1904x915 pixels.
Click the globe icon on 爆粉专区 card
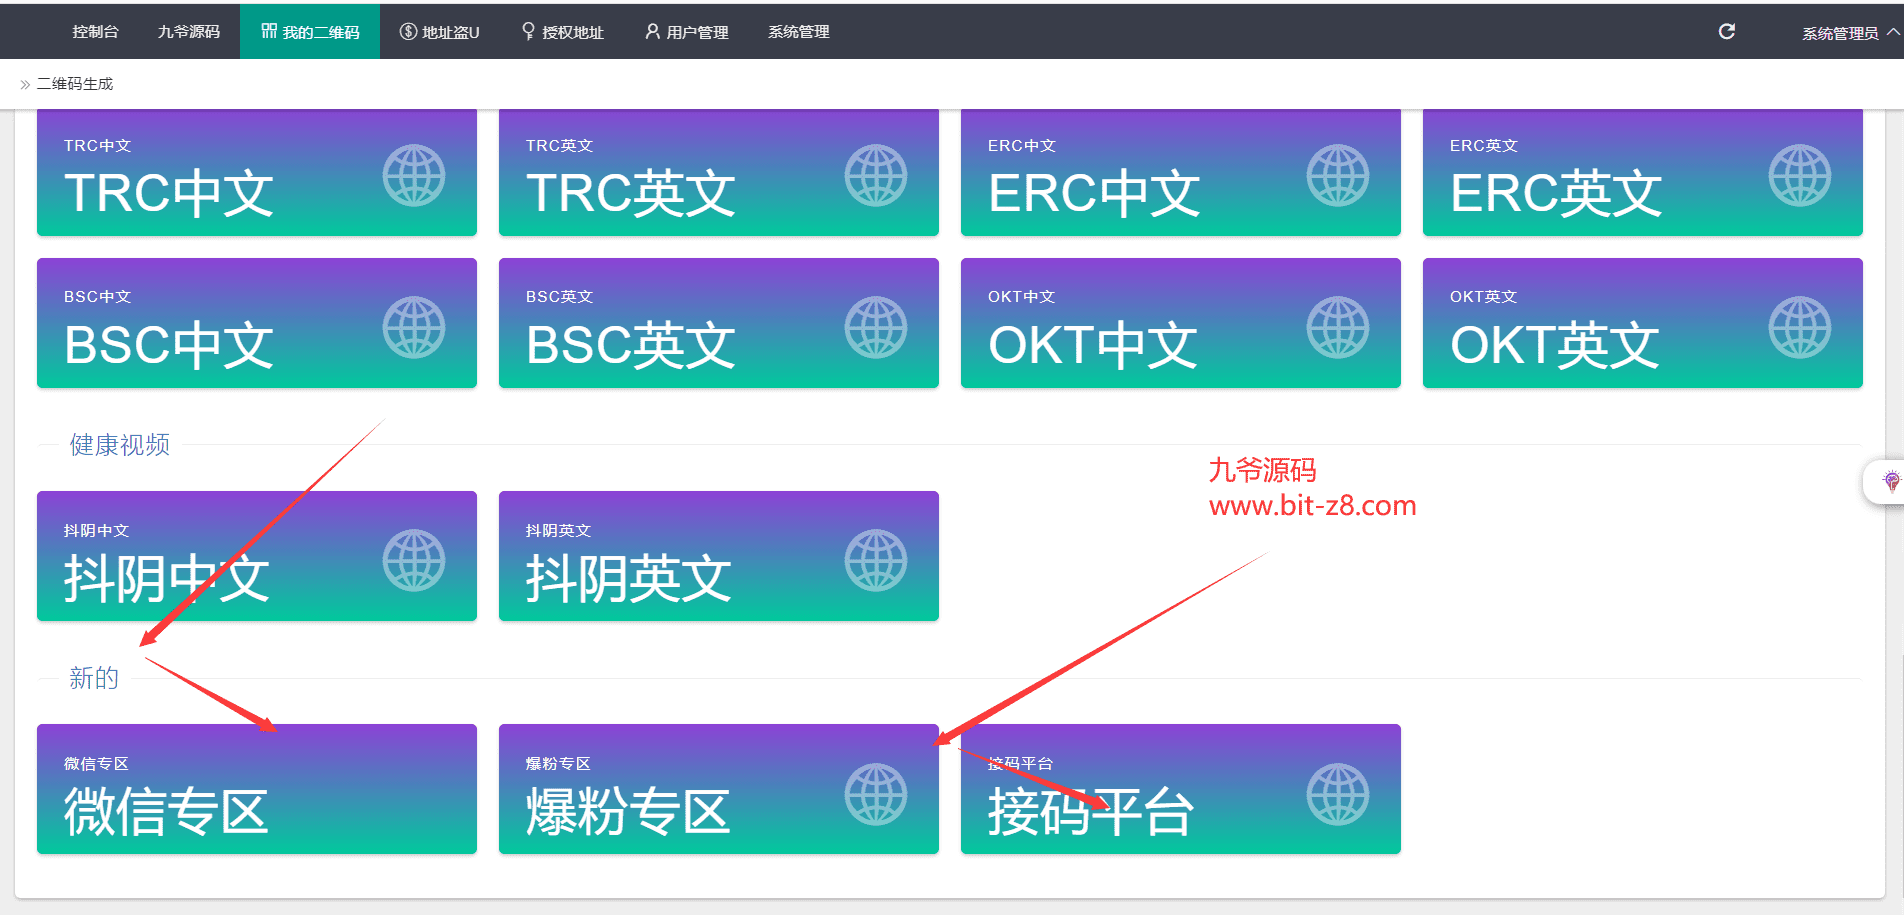click(876, 794)
